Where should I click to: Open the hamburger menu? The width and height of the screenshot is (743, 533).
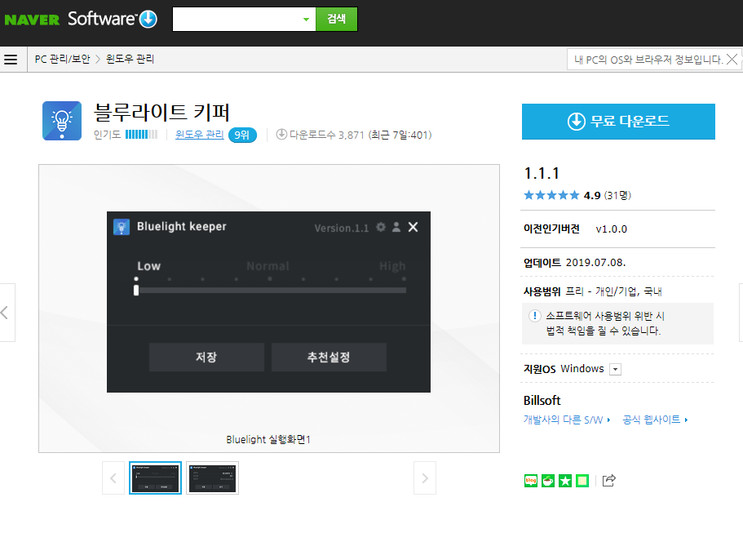10,59
